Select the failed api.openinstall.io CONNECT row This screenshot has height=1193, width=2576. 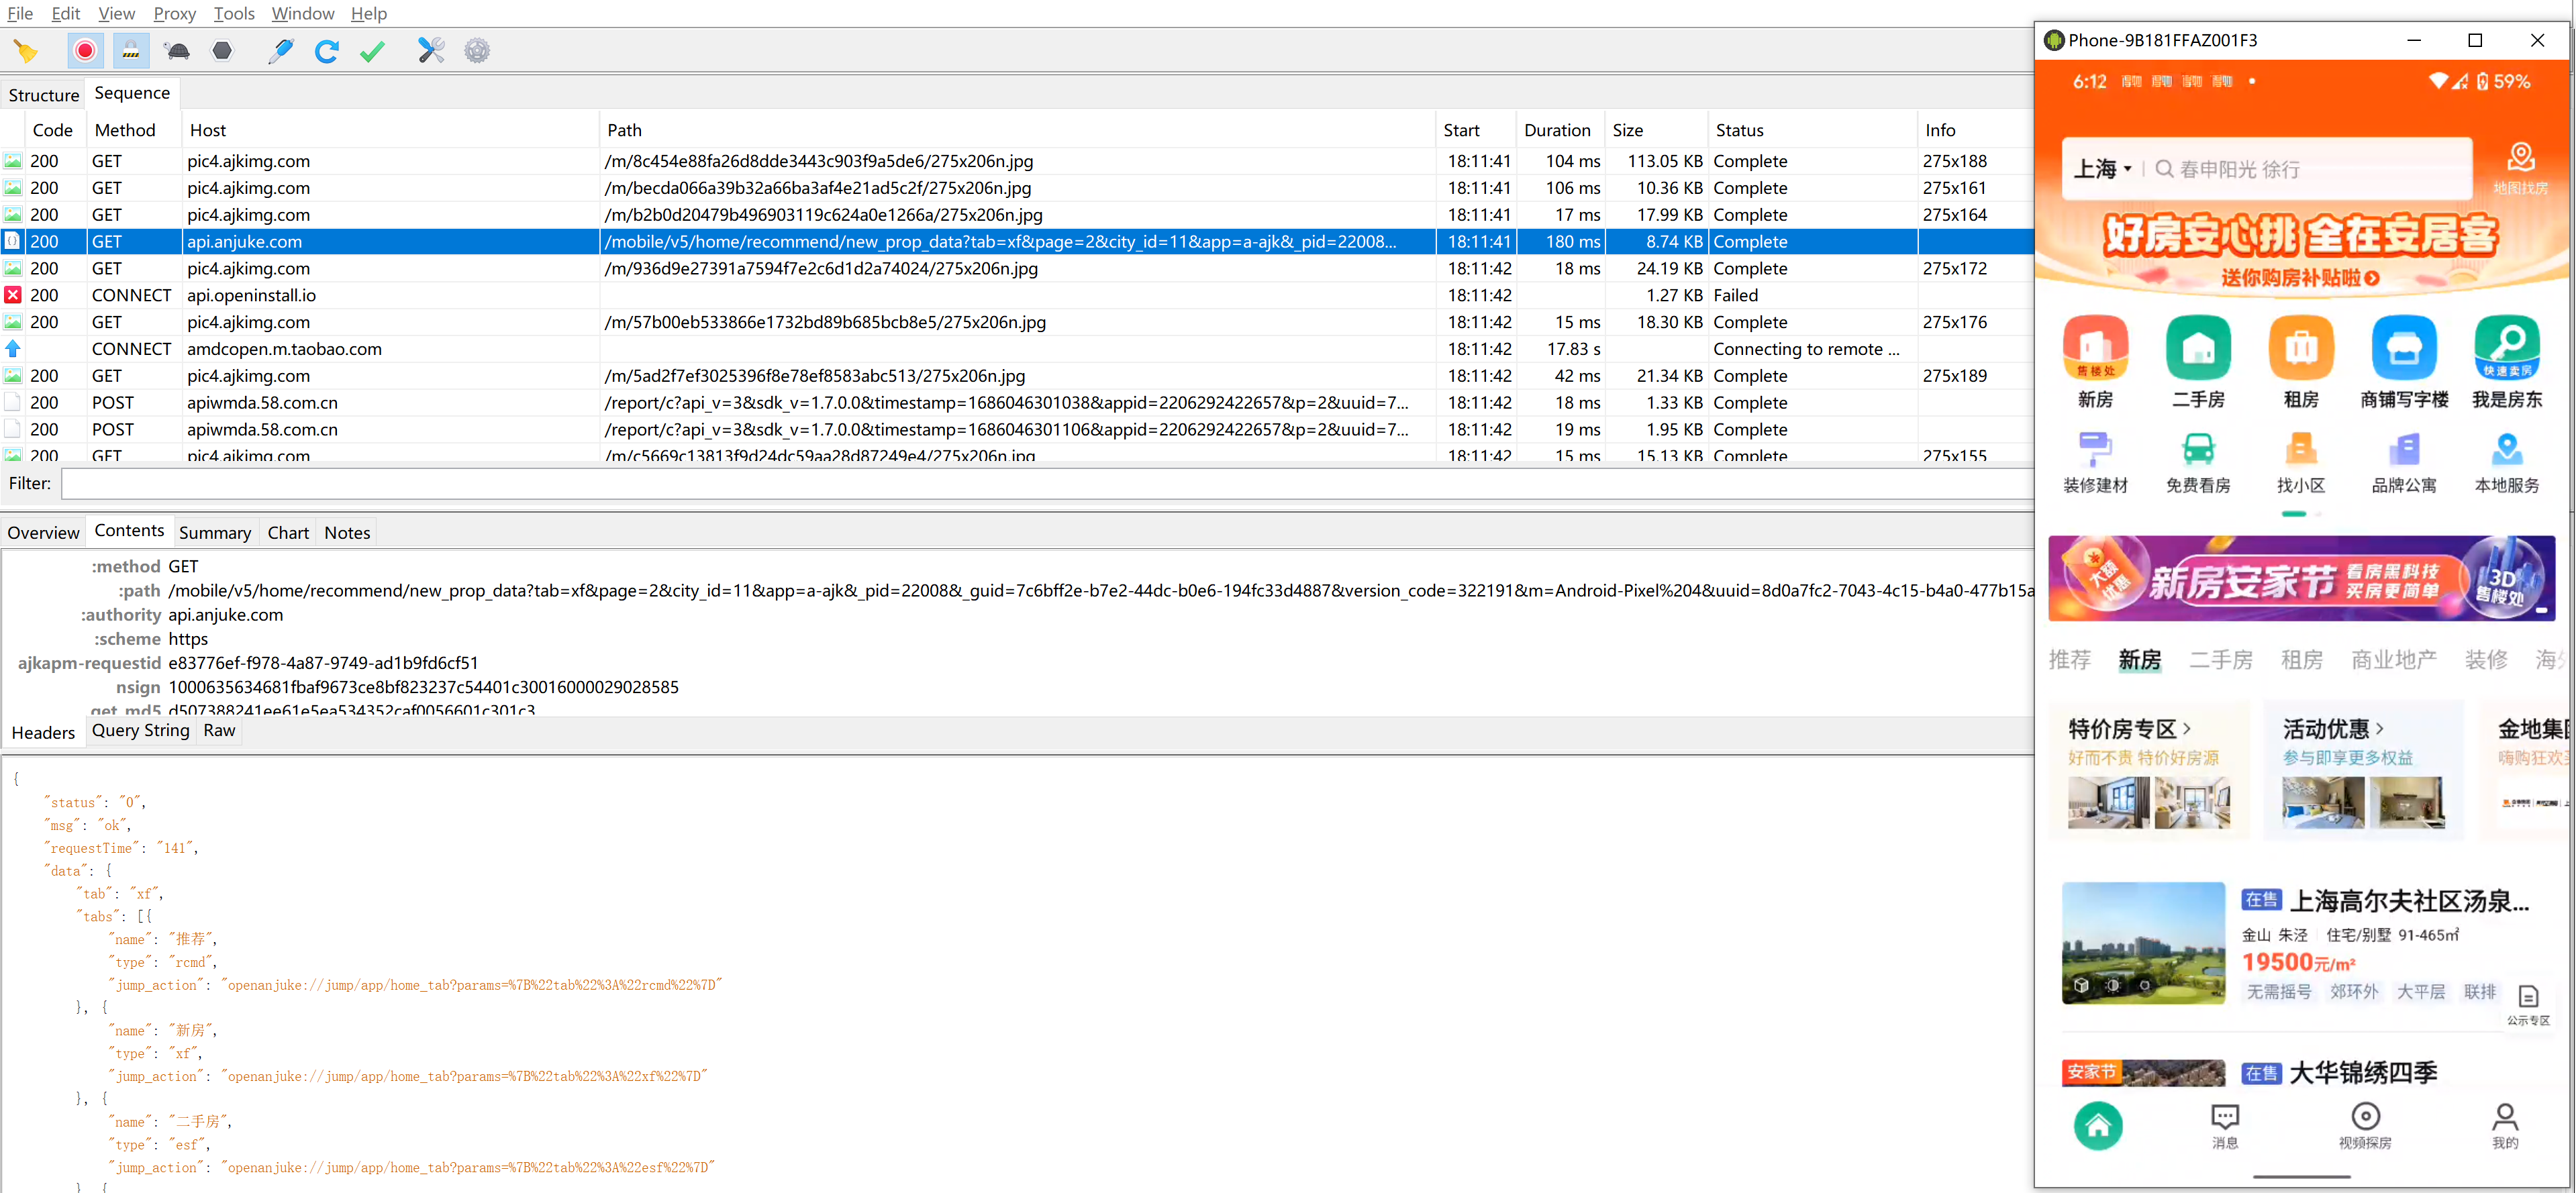pos(1017,295)
